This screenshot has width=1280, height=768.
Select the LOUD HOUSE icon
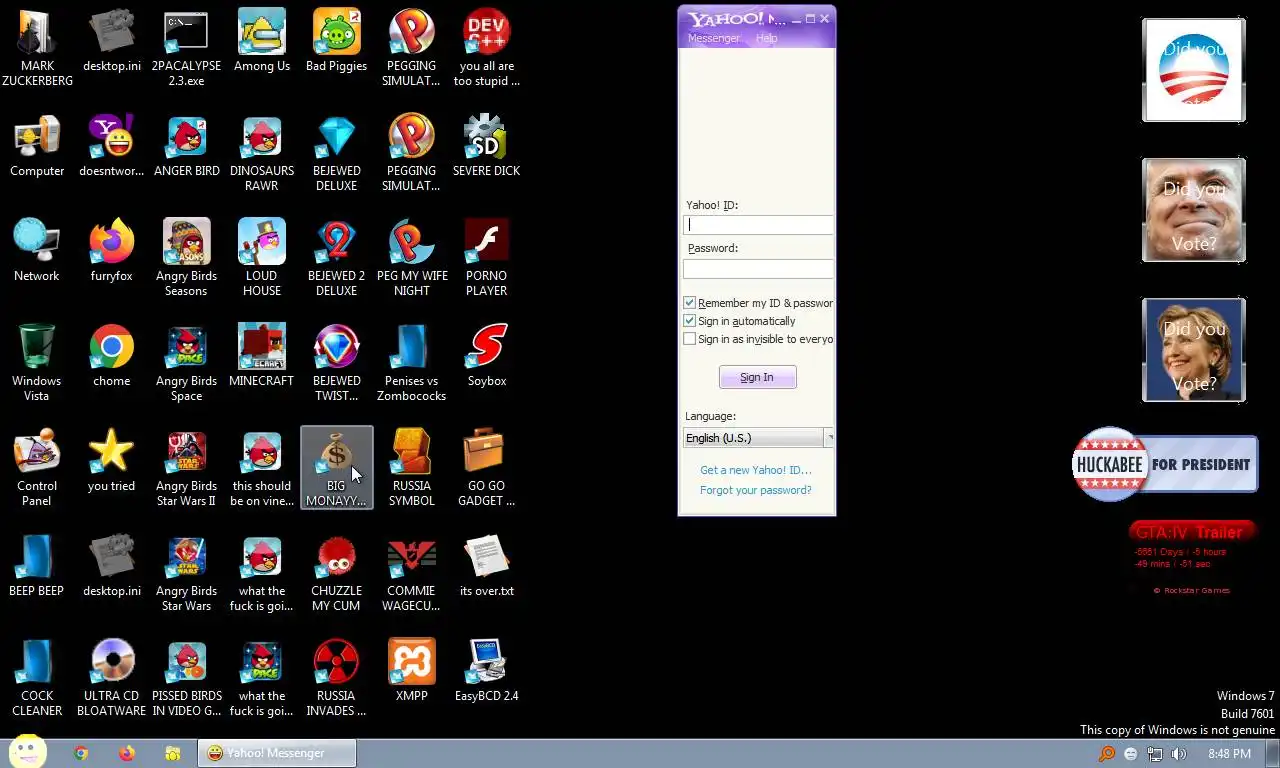(261, 258)
